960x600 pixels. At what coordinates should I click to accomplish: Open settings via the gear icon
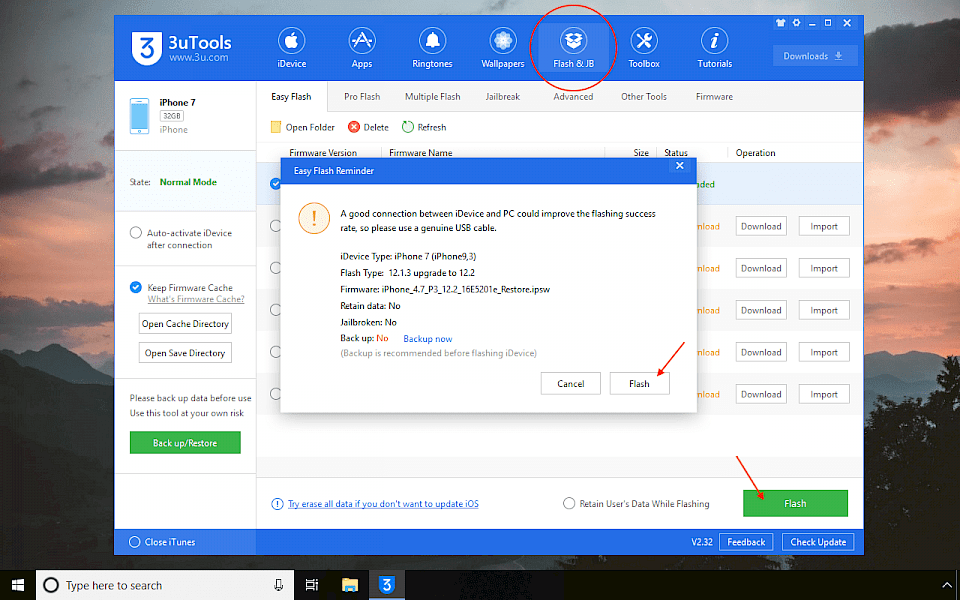(797, 23)
